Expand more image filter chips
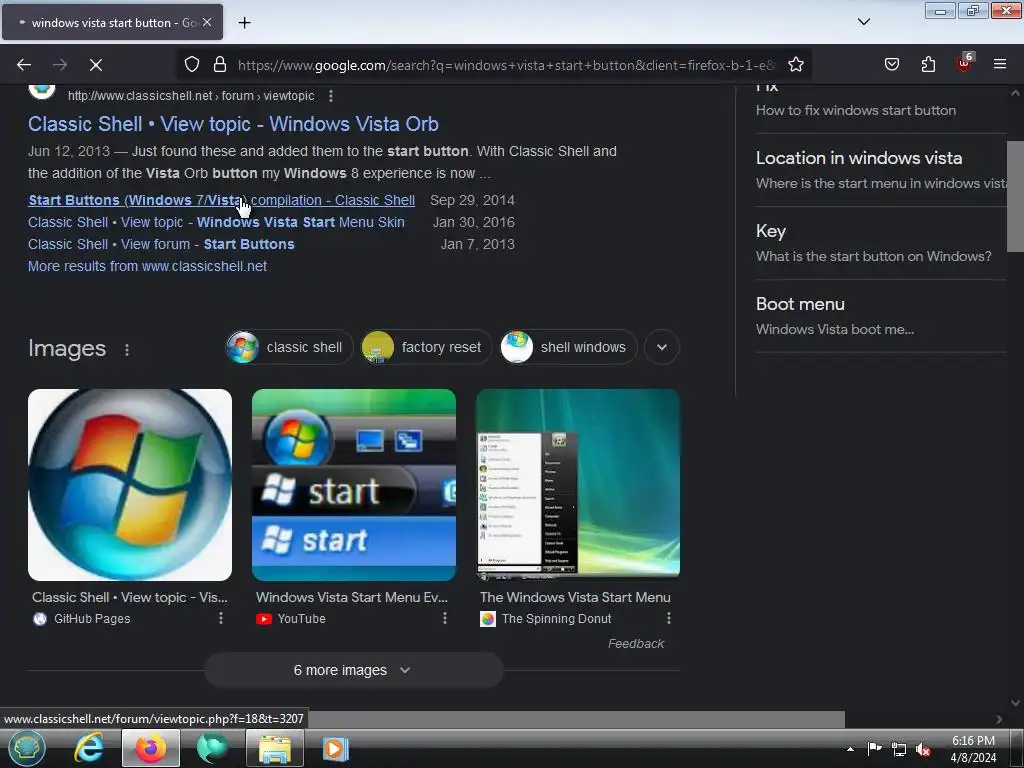 [x=662, y=347]
